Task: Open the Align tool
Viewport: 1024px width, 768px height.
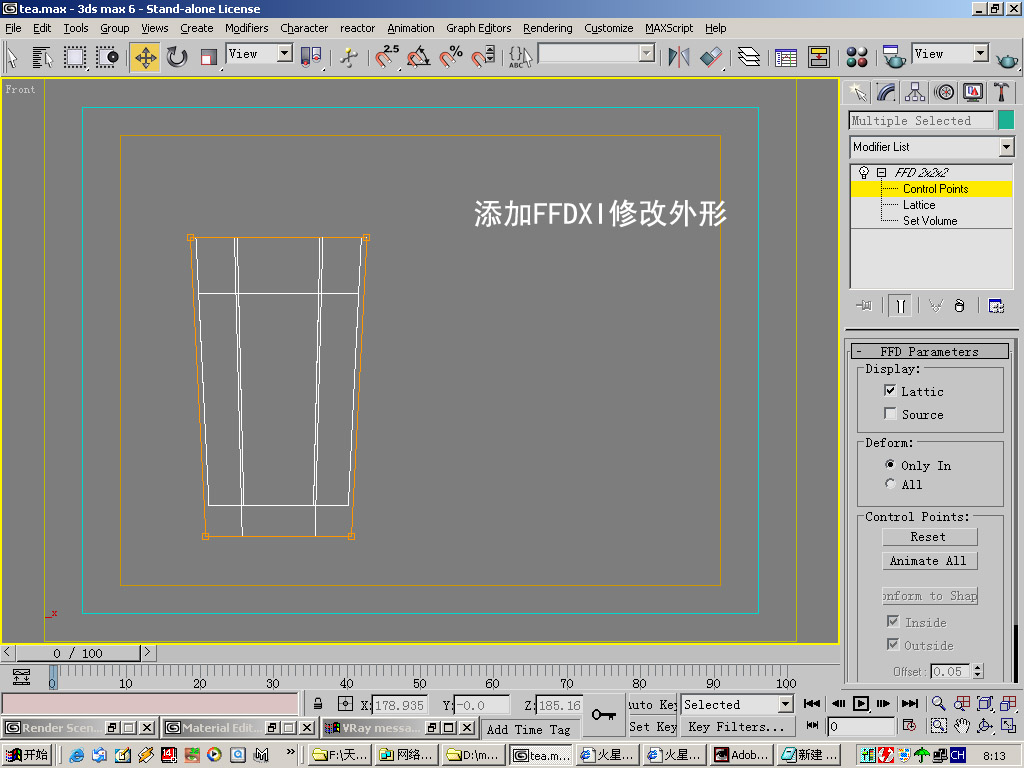Action: point(711,57)
